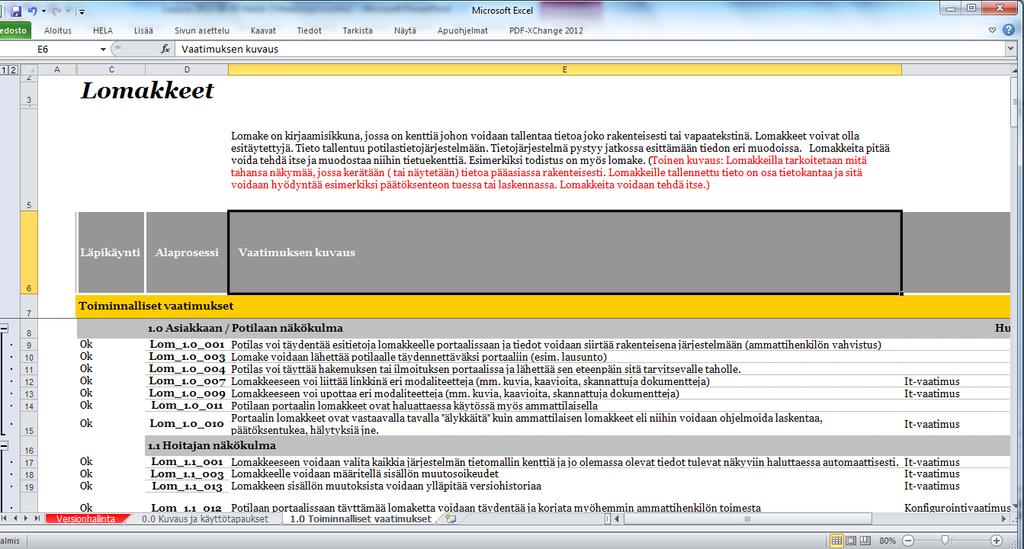1024x549 pixels.
Task: Click the Save icon in the quick access toolbar
Action: click(16, 11)
